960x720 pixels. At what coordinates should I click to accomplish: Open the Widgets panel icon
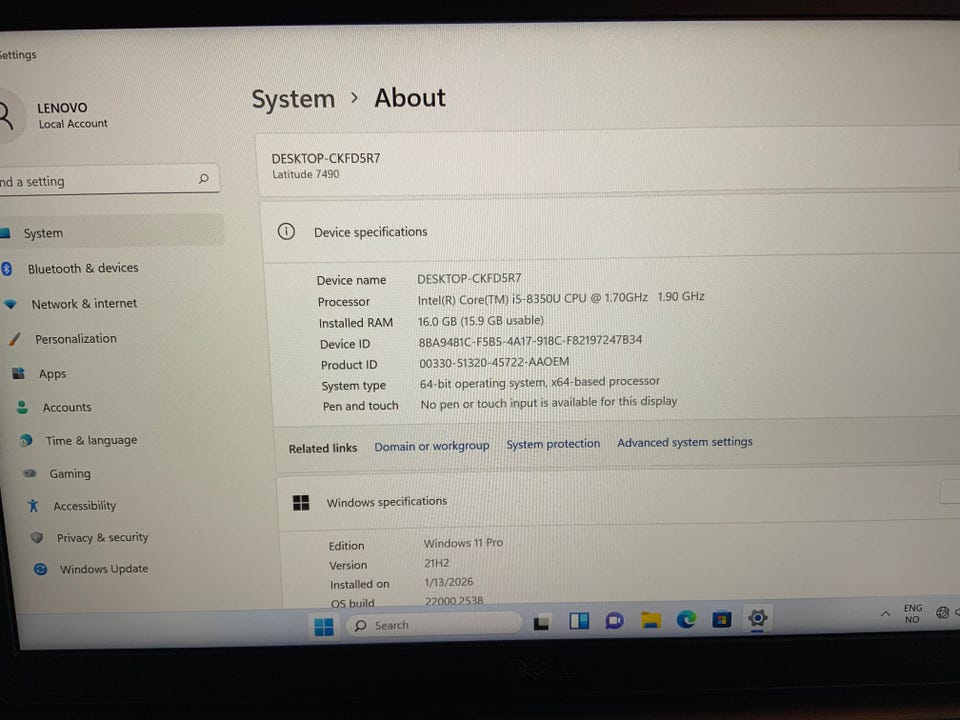pyautogui.click(x=579, y=621)
